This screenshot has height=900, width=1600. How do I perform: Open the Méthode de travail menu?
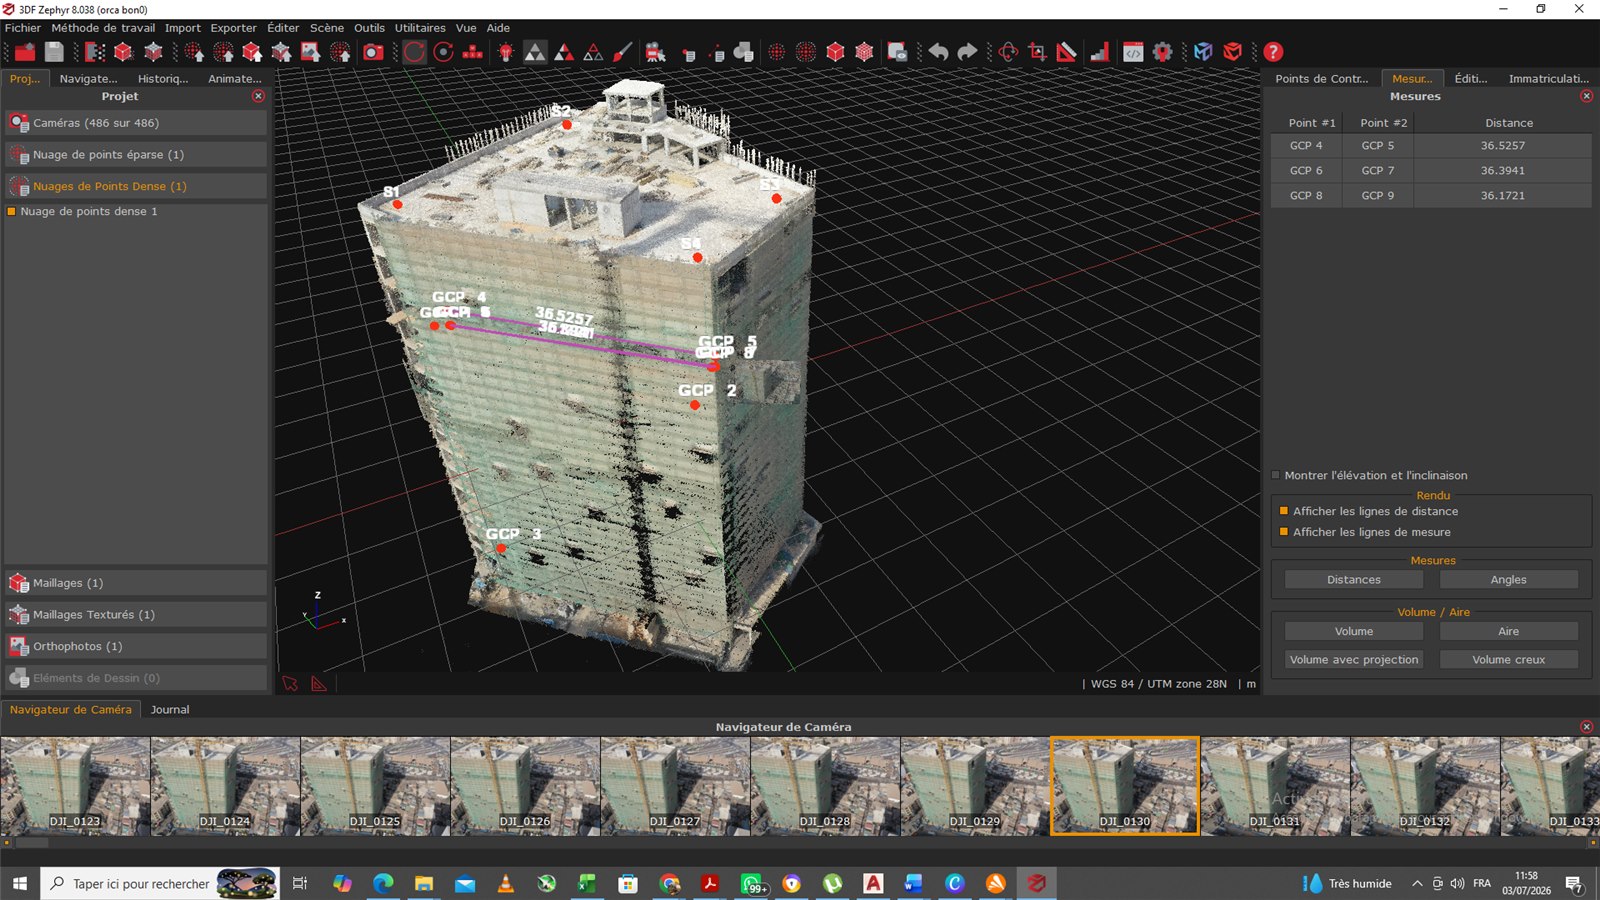click(103, 28)
